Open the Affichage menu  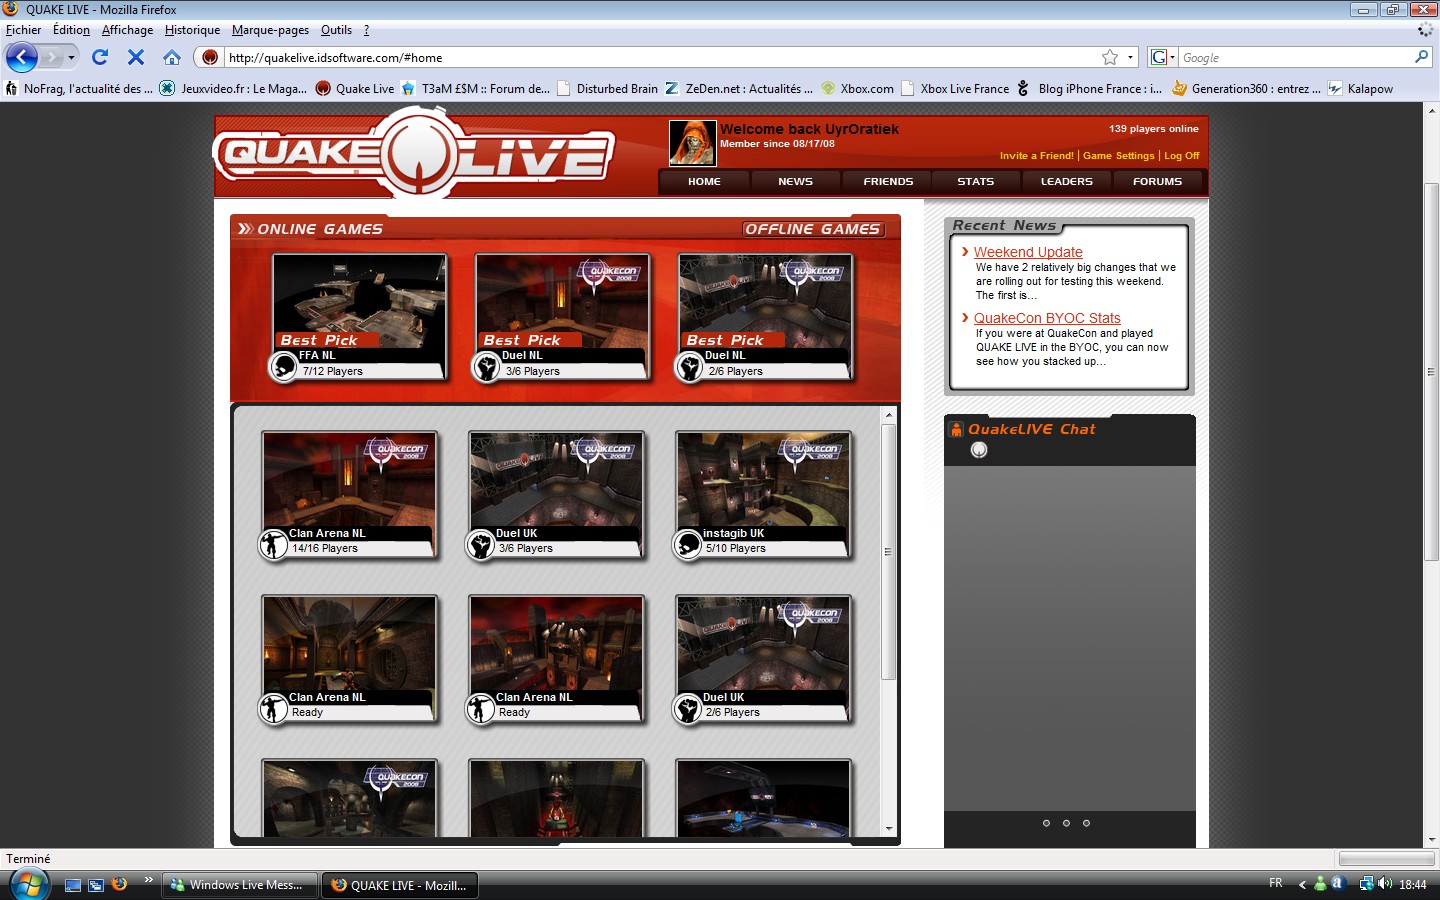click(127, 30)
